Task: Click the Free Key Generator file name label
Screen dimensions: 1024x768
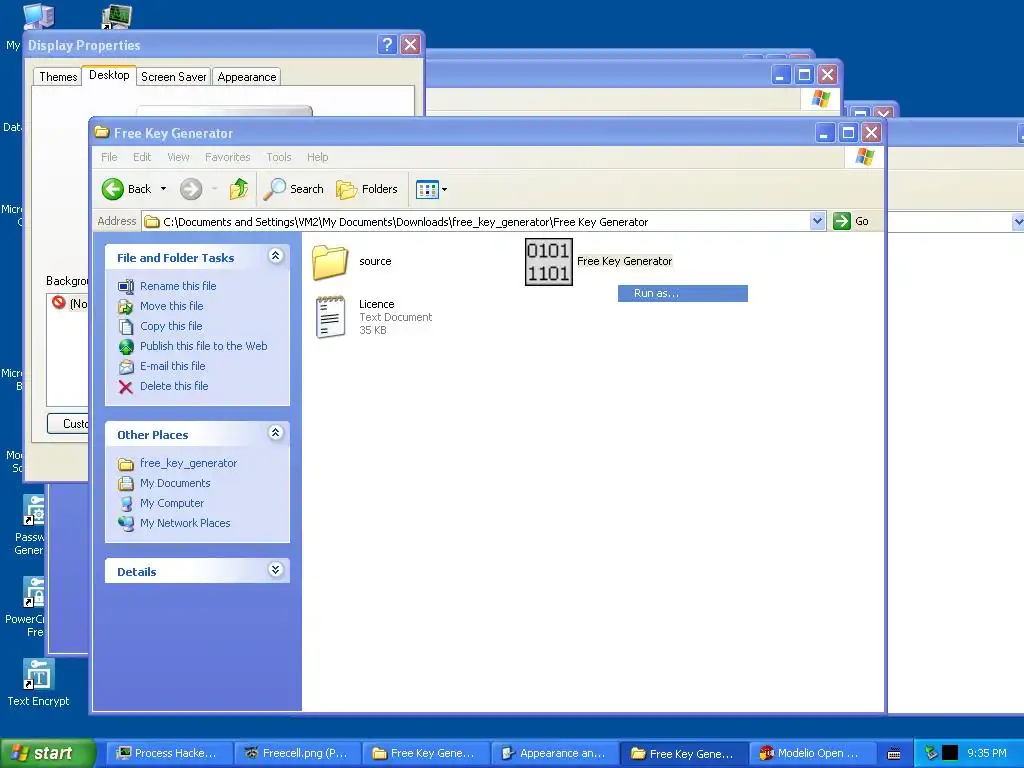Action: point(624,261)
